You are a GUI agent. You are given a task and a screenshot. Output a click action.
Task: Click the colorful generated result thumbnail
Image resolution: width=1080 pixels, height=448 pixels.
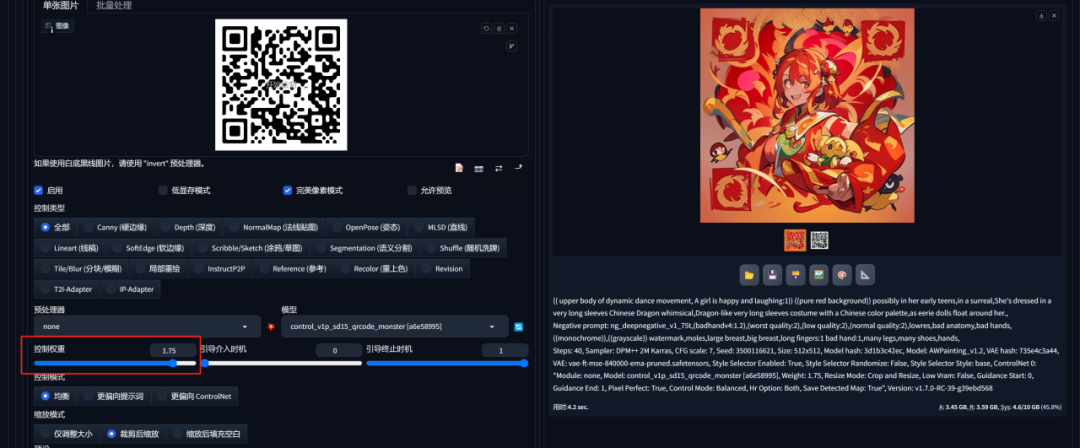(795, 240)
